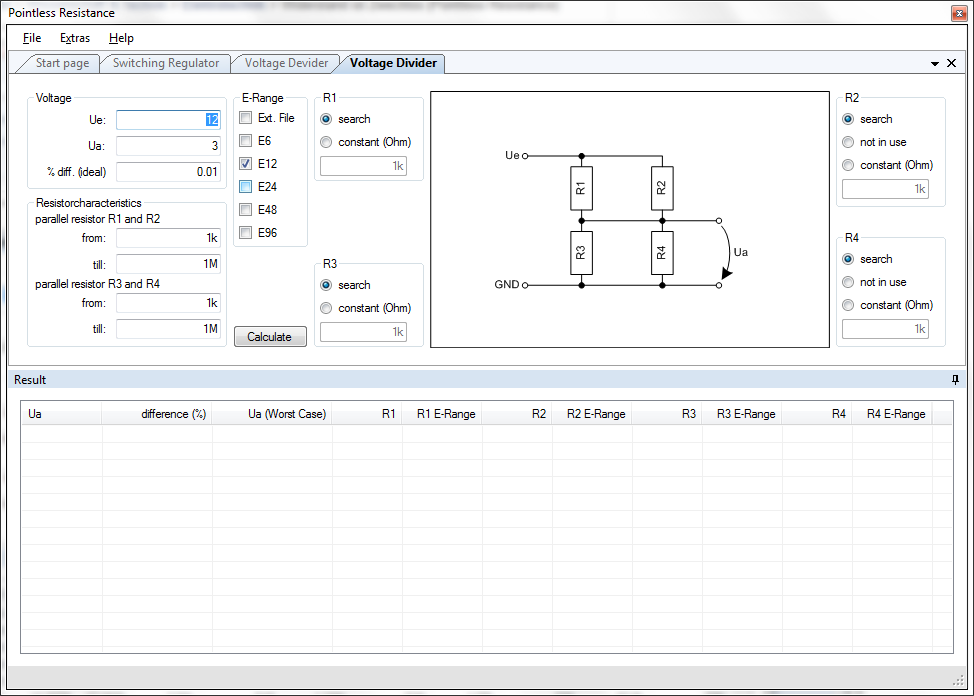This screenshot has width=974, height=696.
Task: Sort by Ua (Worst Case) column header
Action: tap(272, 414)
